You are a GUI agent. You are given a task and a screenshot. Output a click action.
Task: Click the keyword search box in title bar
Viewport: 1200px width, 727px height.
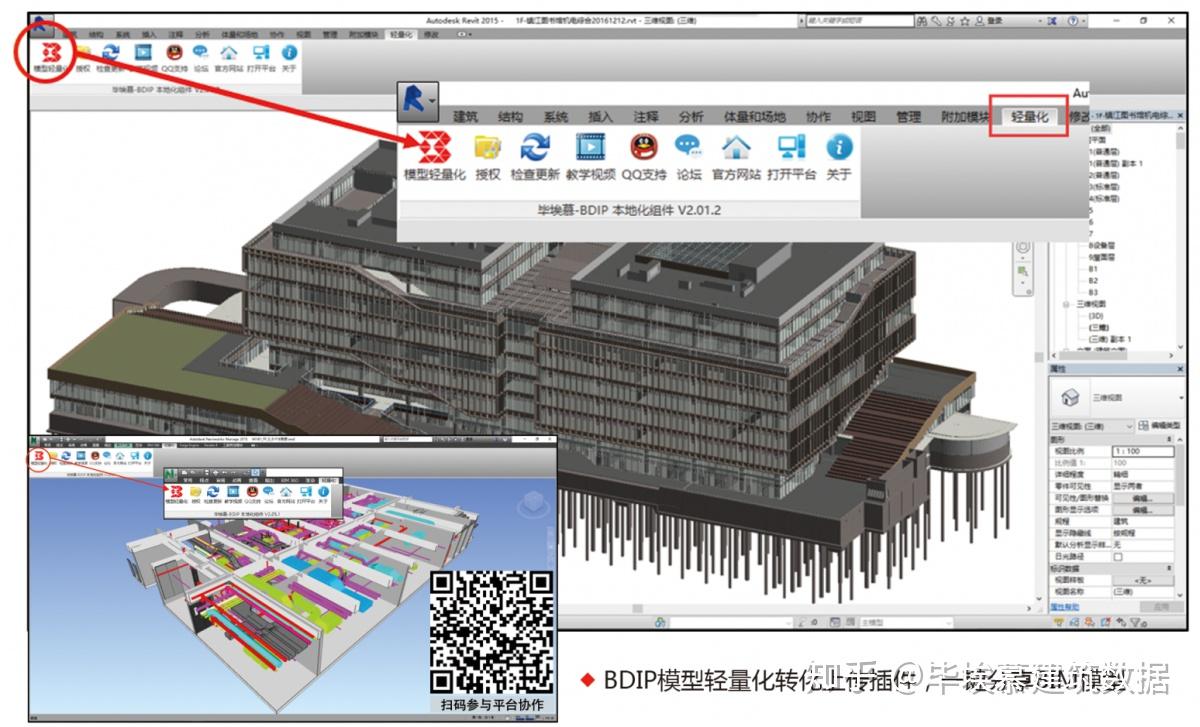858,21
